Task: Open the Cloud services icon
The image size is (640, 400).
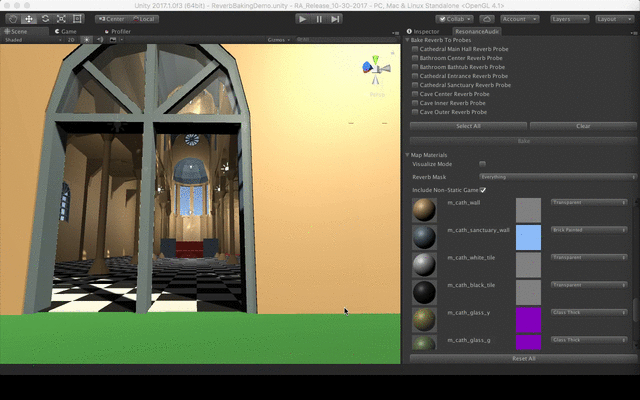Action: click(487, 19)
